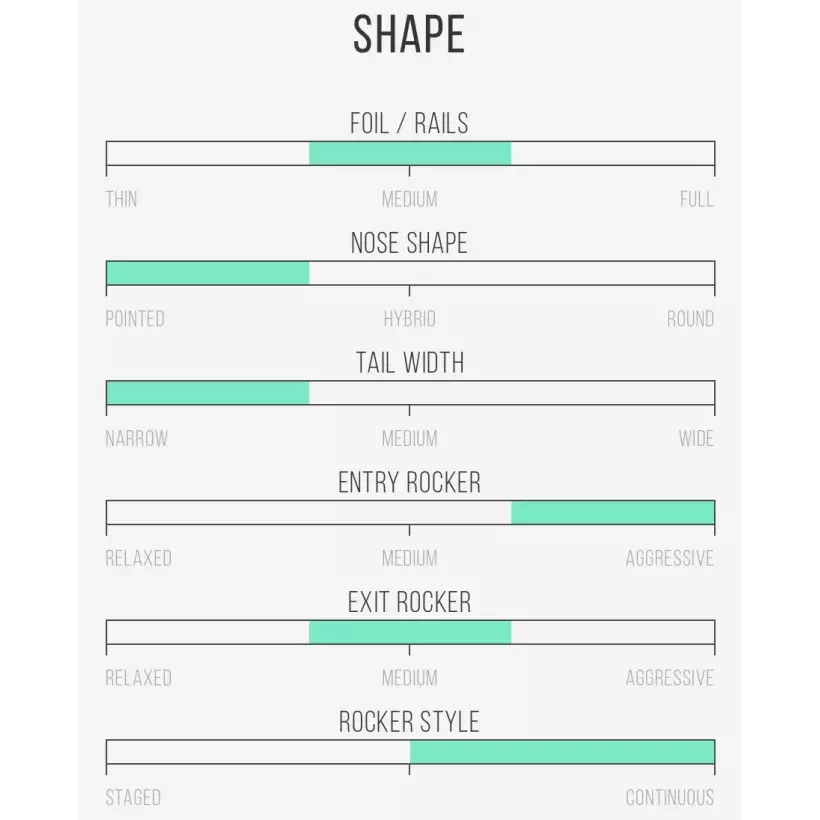This screenshot has height=820, width=820.
Task: Click the POINTED label under Nose Shape
Action: coord(135,319)
